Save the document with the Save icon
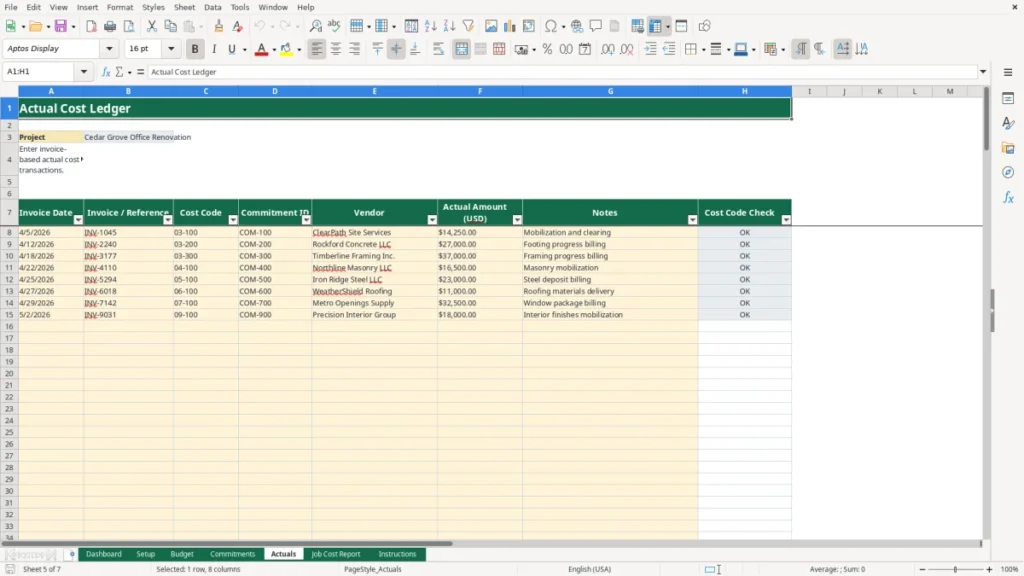The width and height of the screenshot is (1024, 576). (x=61, y=26)
